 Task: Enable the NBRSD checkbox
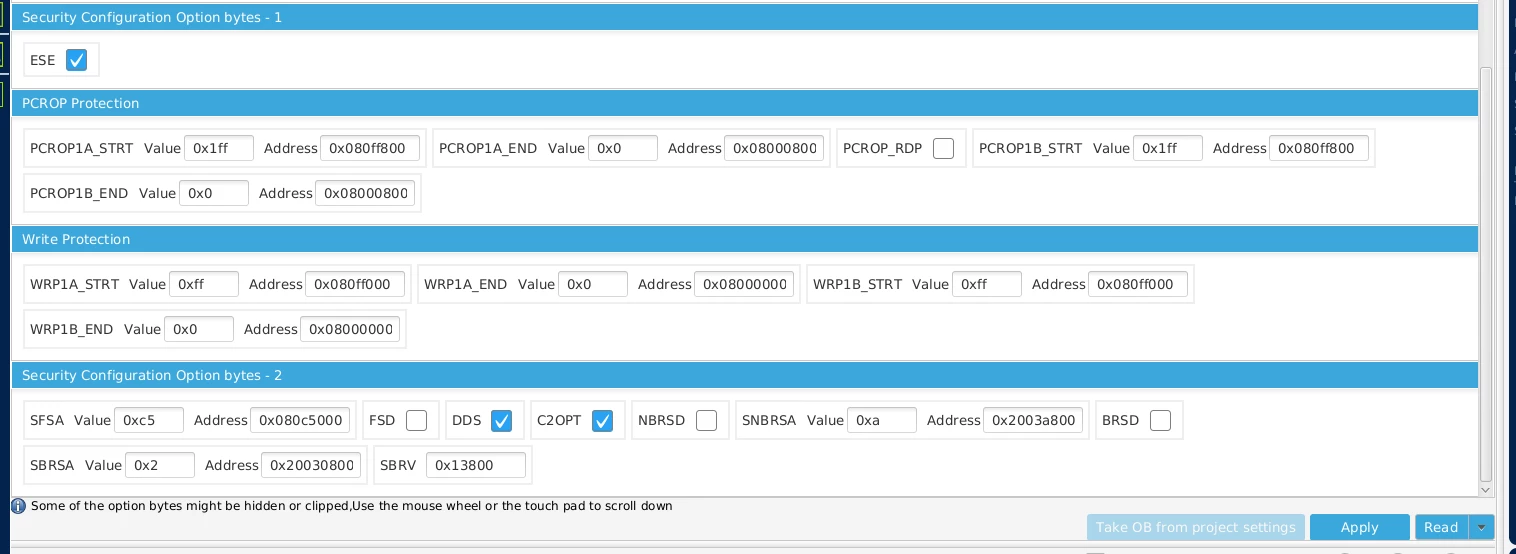pos(706,420)
